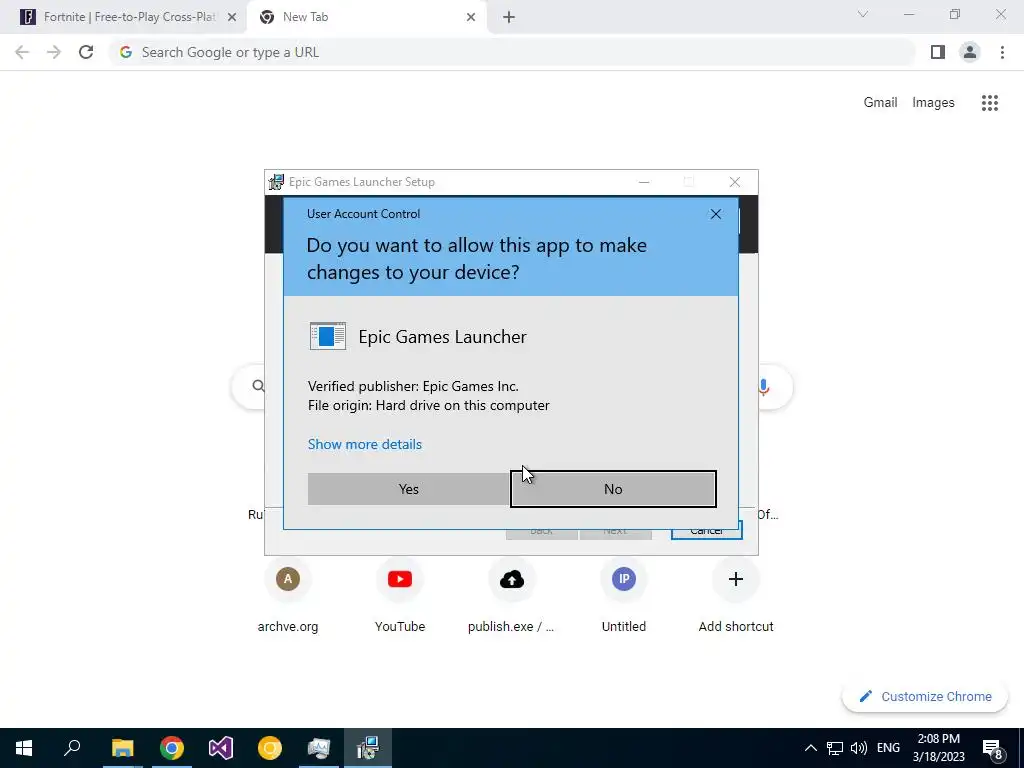The image size is (1024, 768).
Task: Click the Epic Games Launcher app icon
Action: 328,336
